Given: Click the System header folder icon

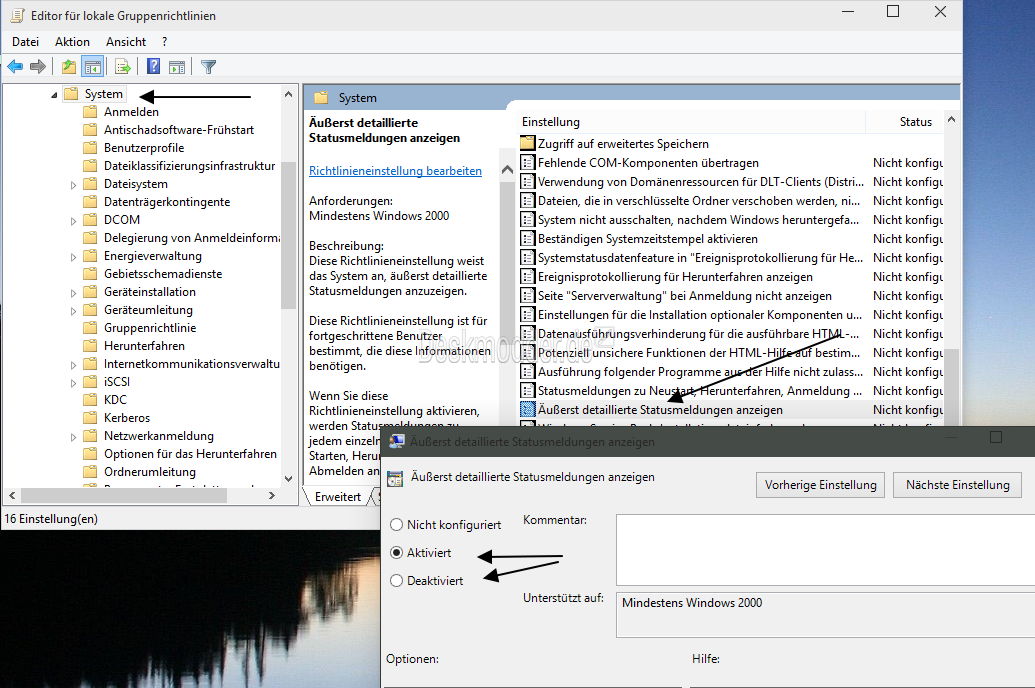Looking at the screenshot, I should [321, 98].
